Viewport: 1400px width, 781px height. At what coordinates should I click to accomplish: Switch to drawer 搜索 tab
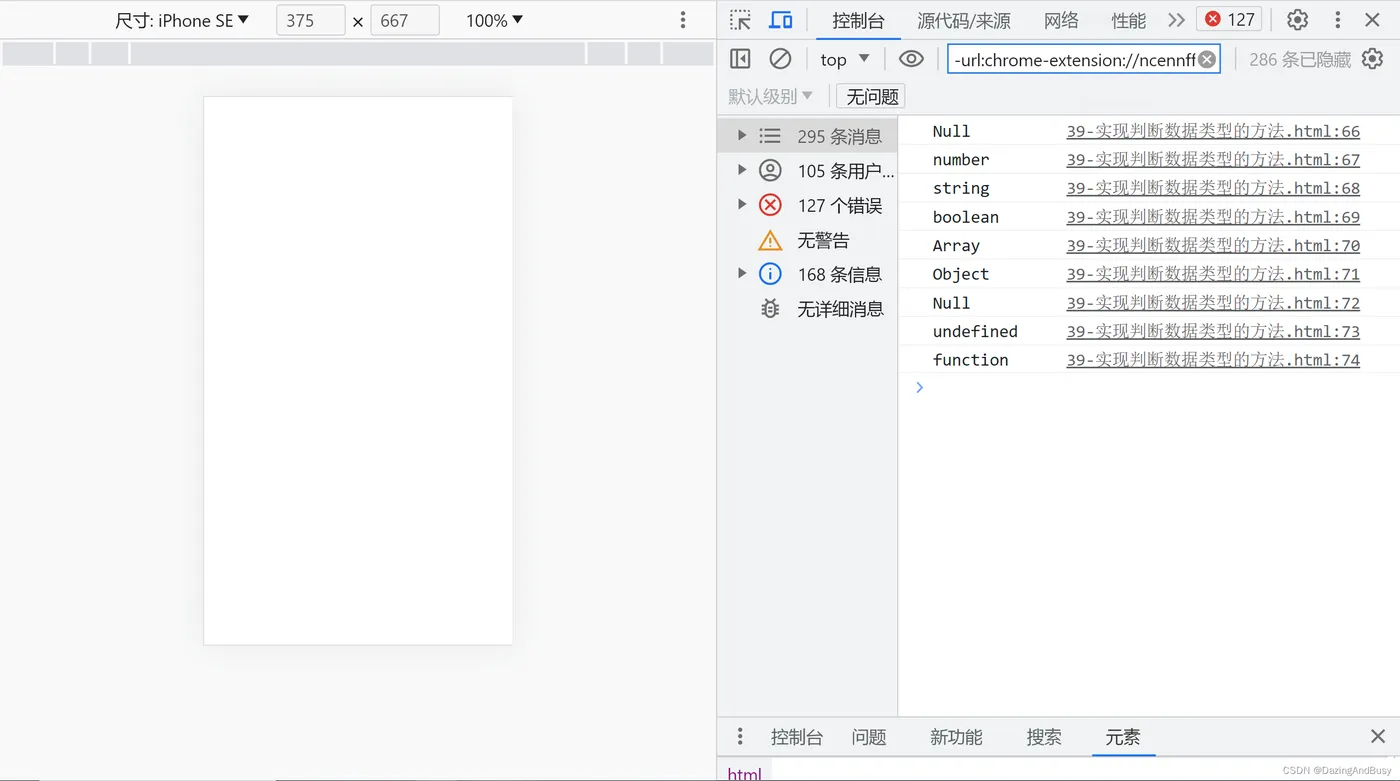(x=1044, y=737)
